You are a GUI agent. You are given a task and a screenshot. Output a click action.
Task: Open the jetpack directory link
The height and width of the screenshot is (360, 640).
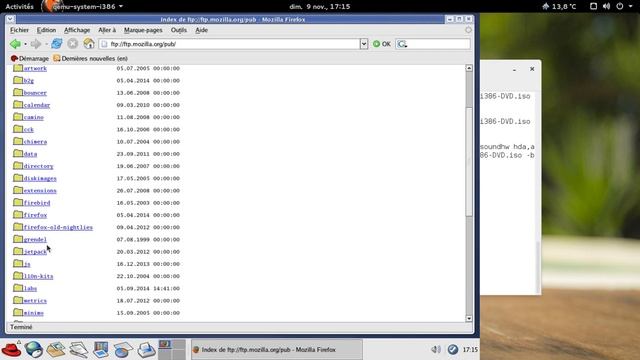(x=35, y=252)
